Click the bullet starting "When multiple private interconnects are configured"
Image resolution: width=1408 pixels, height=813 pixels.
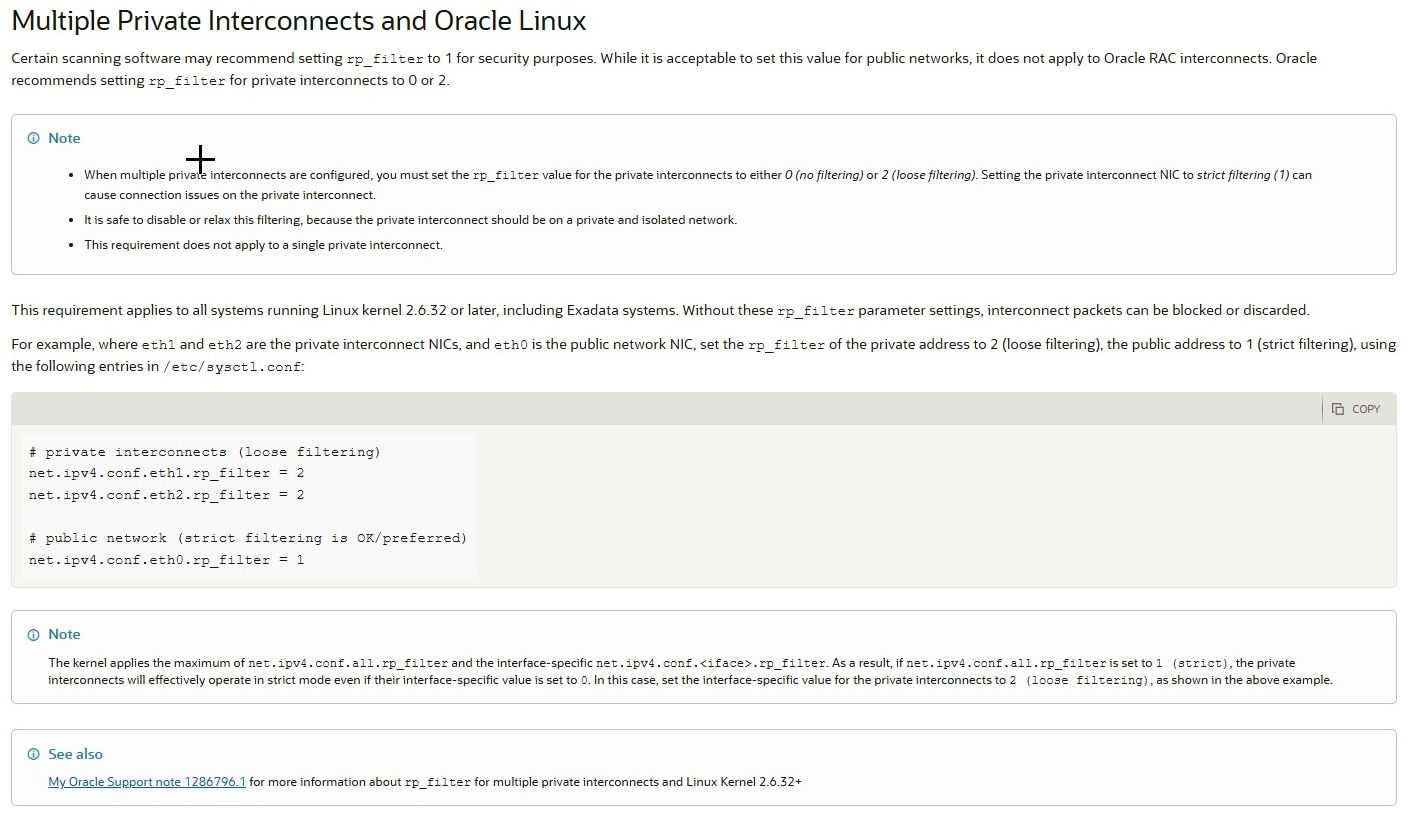698,185
